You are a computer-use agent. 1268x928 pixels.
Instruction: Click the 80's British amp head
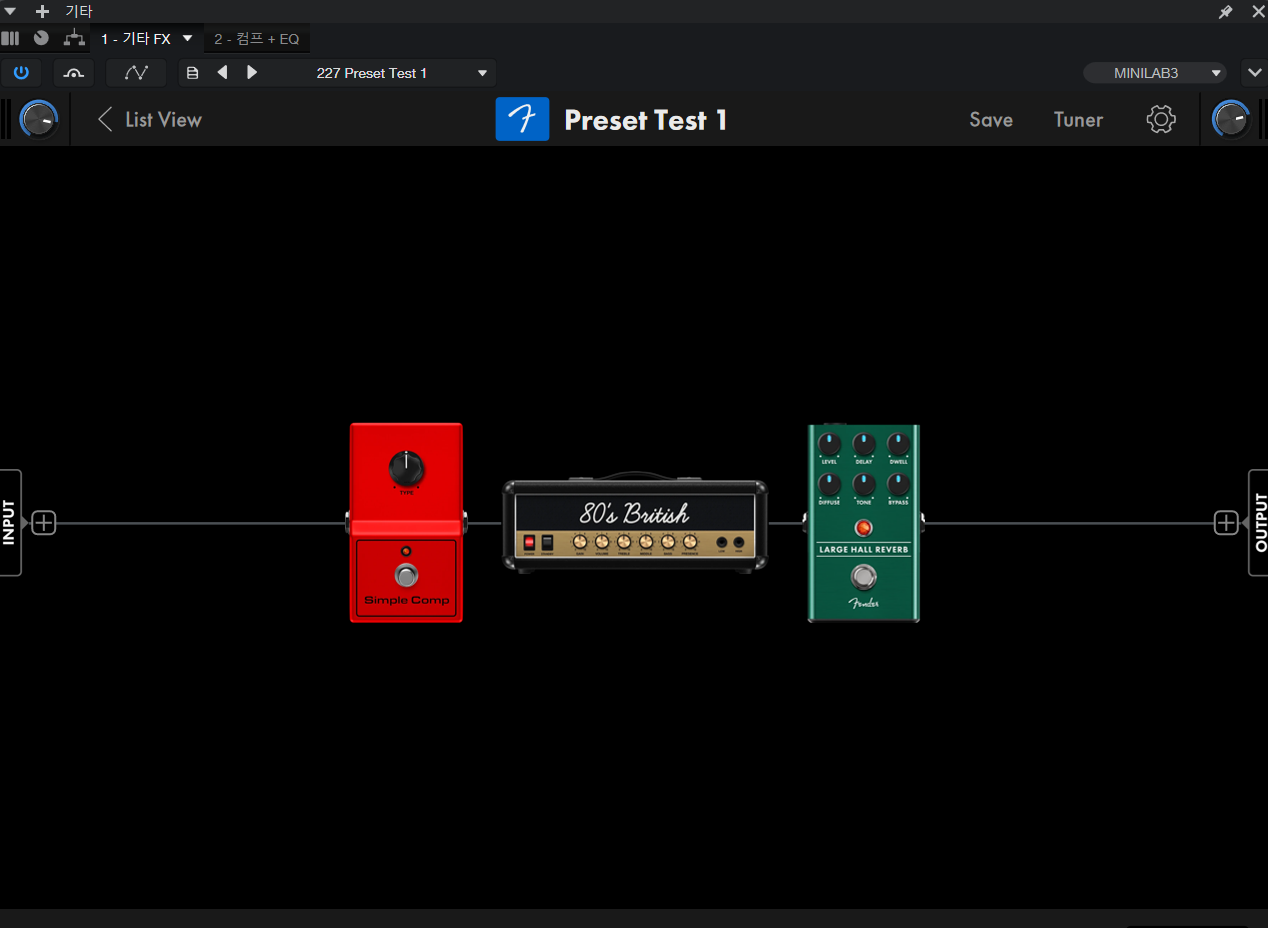pyautogui.click(x=635, y=525)
